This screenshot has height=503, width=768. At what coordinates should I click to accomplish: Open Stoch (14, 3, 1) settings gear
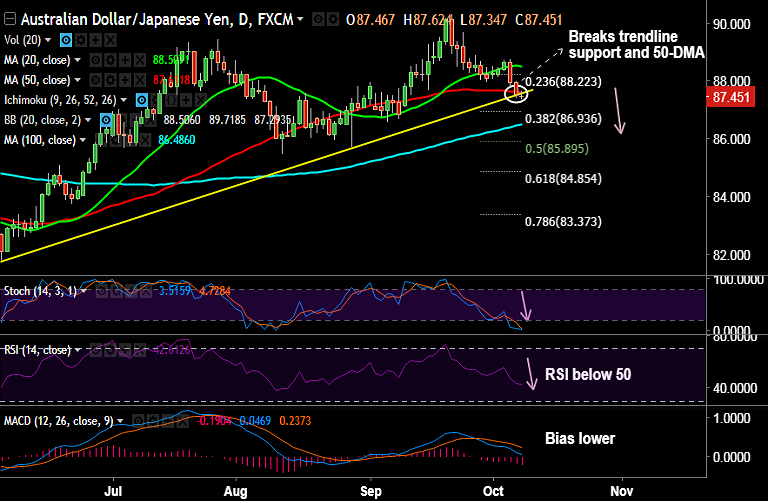(x=116, y=291)
